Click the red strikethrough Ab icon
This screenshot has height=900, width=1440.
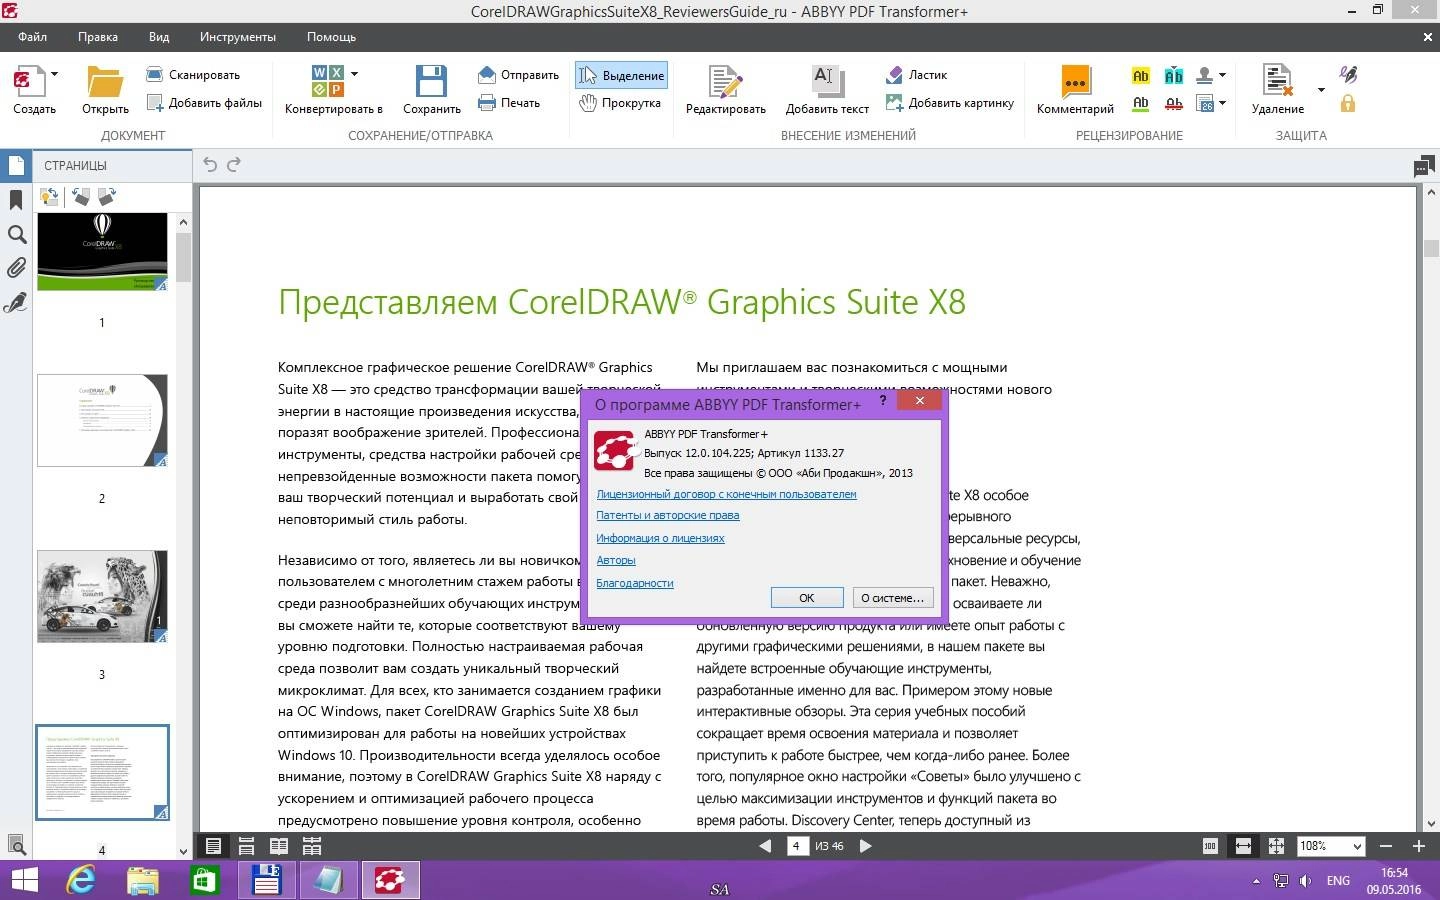[1174, 103]
